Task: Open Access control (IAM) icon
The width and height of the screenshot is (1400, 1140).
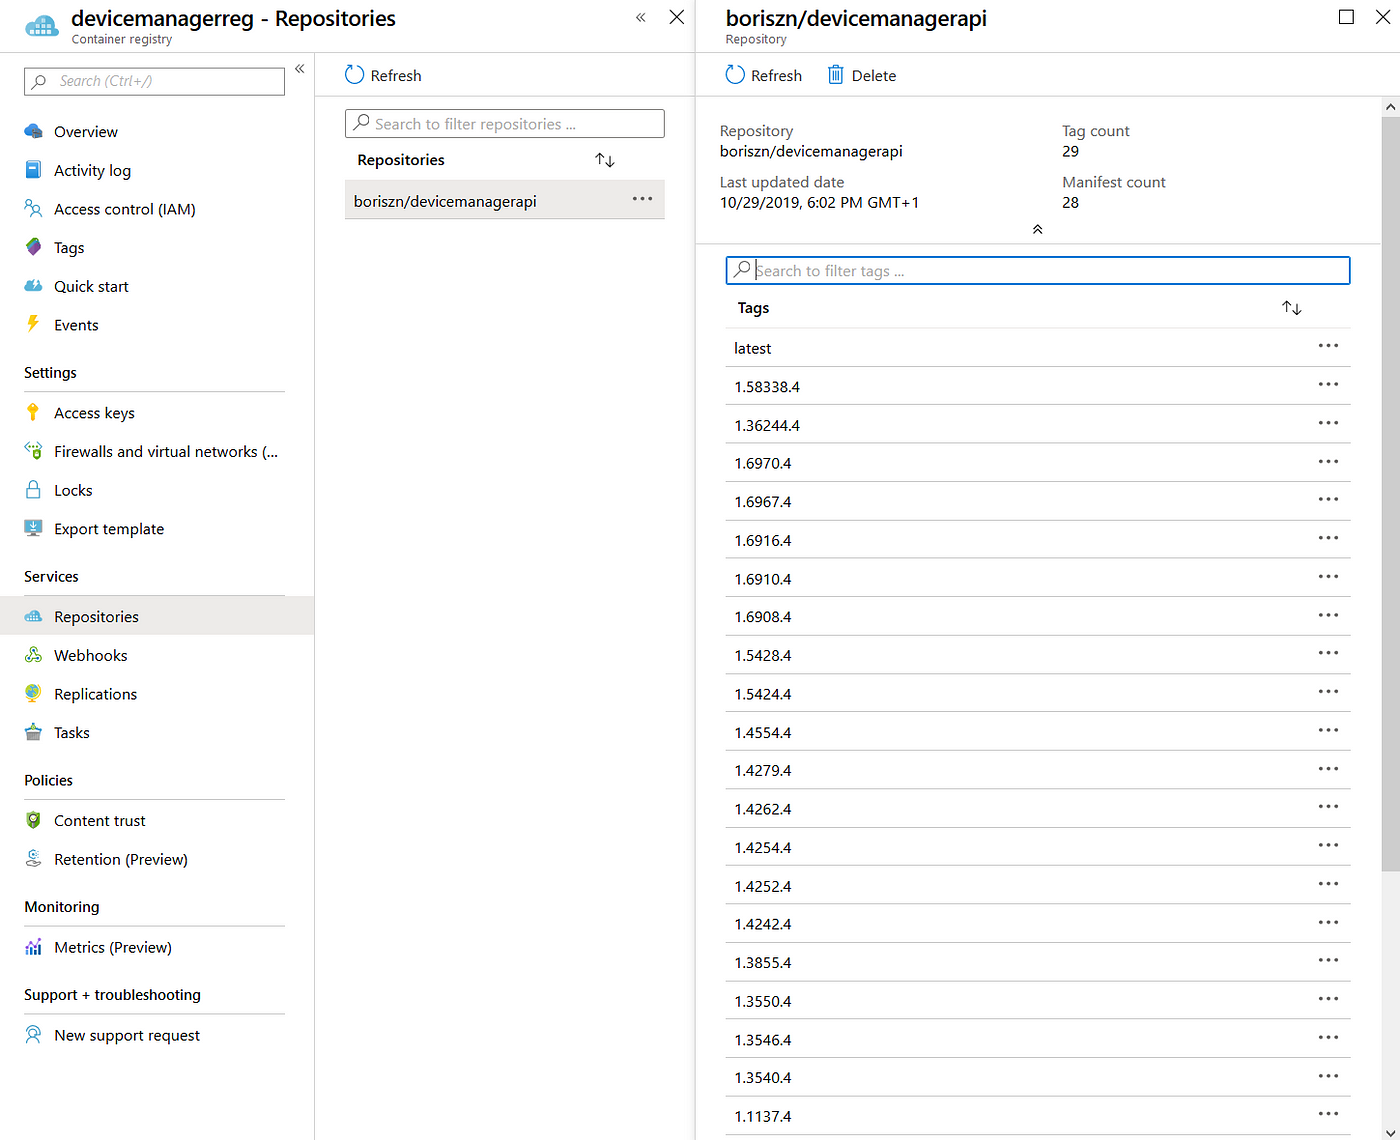Action: [x=33, y=208]
